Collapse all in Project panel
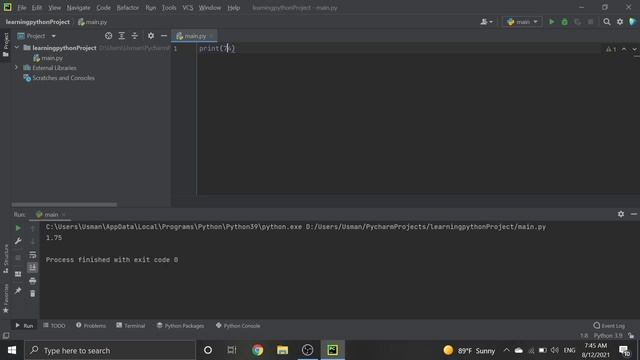The width and height of the screenshot is (640, 360). coord(135,36)
